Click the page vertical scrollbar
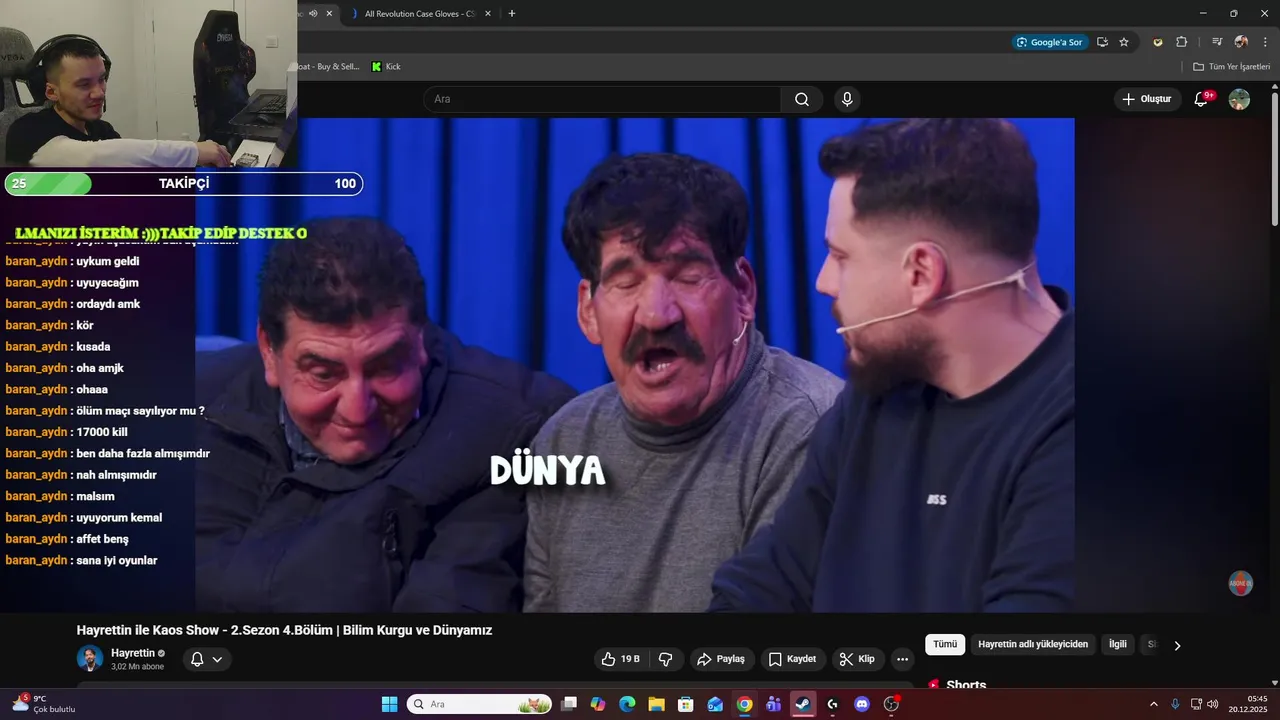This screenshot has height=720, width=1280. 1274,160
